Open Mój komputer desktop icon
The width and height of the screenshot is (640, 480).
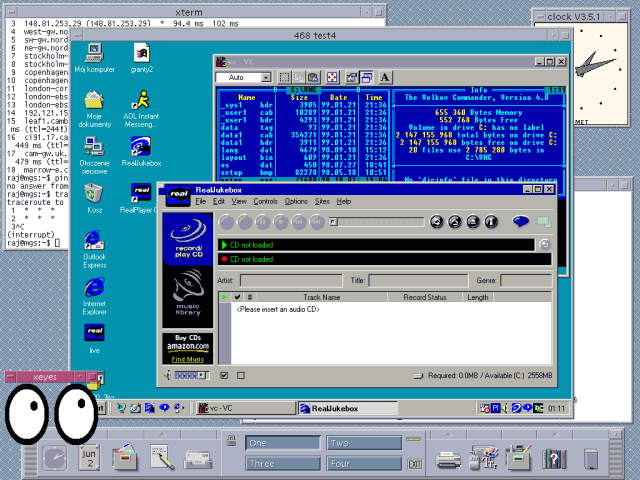(x=95, y=58)
